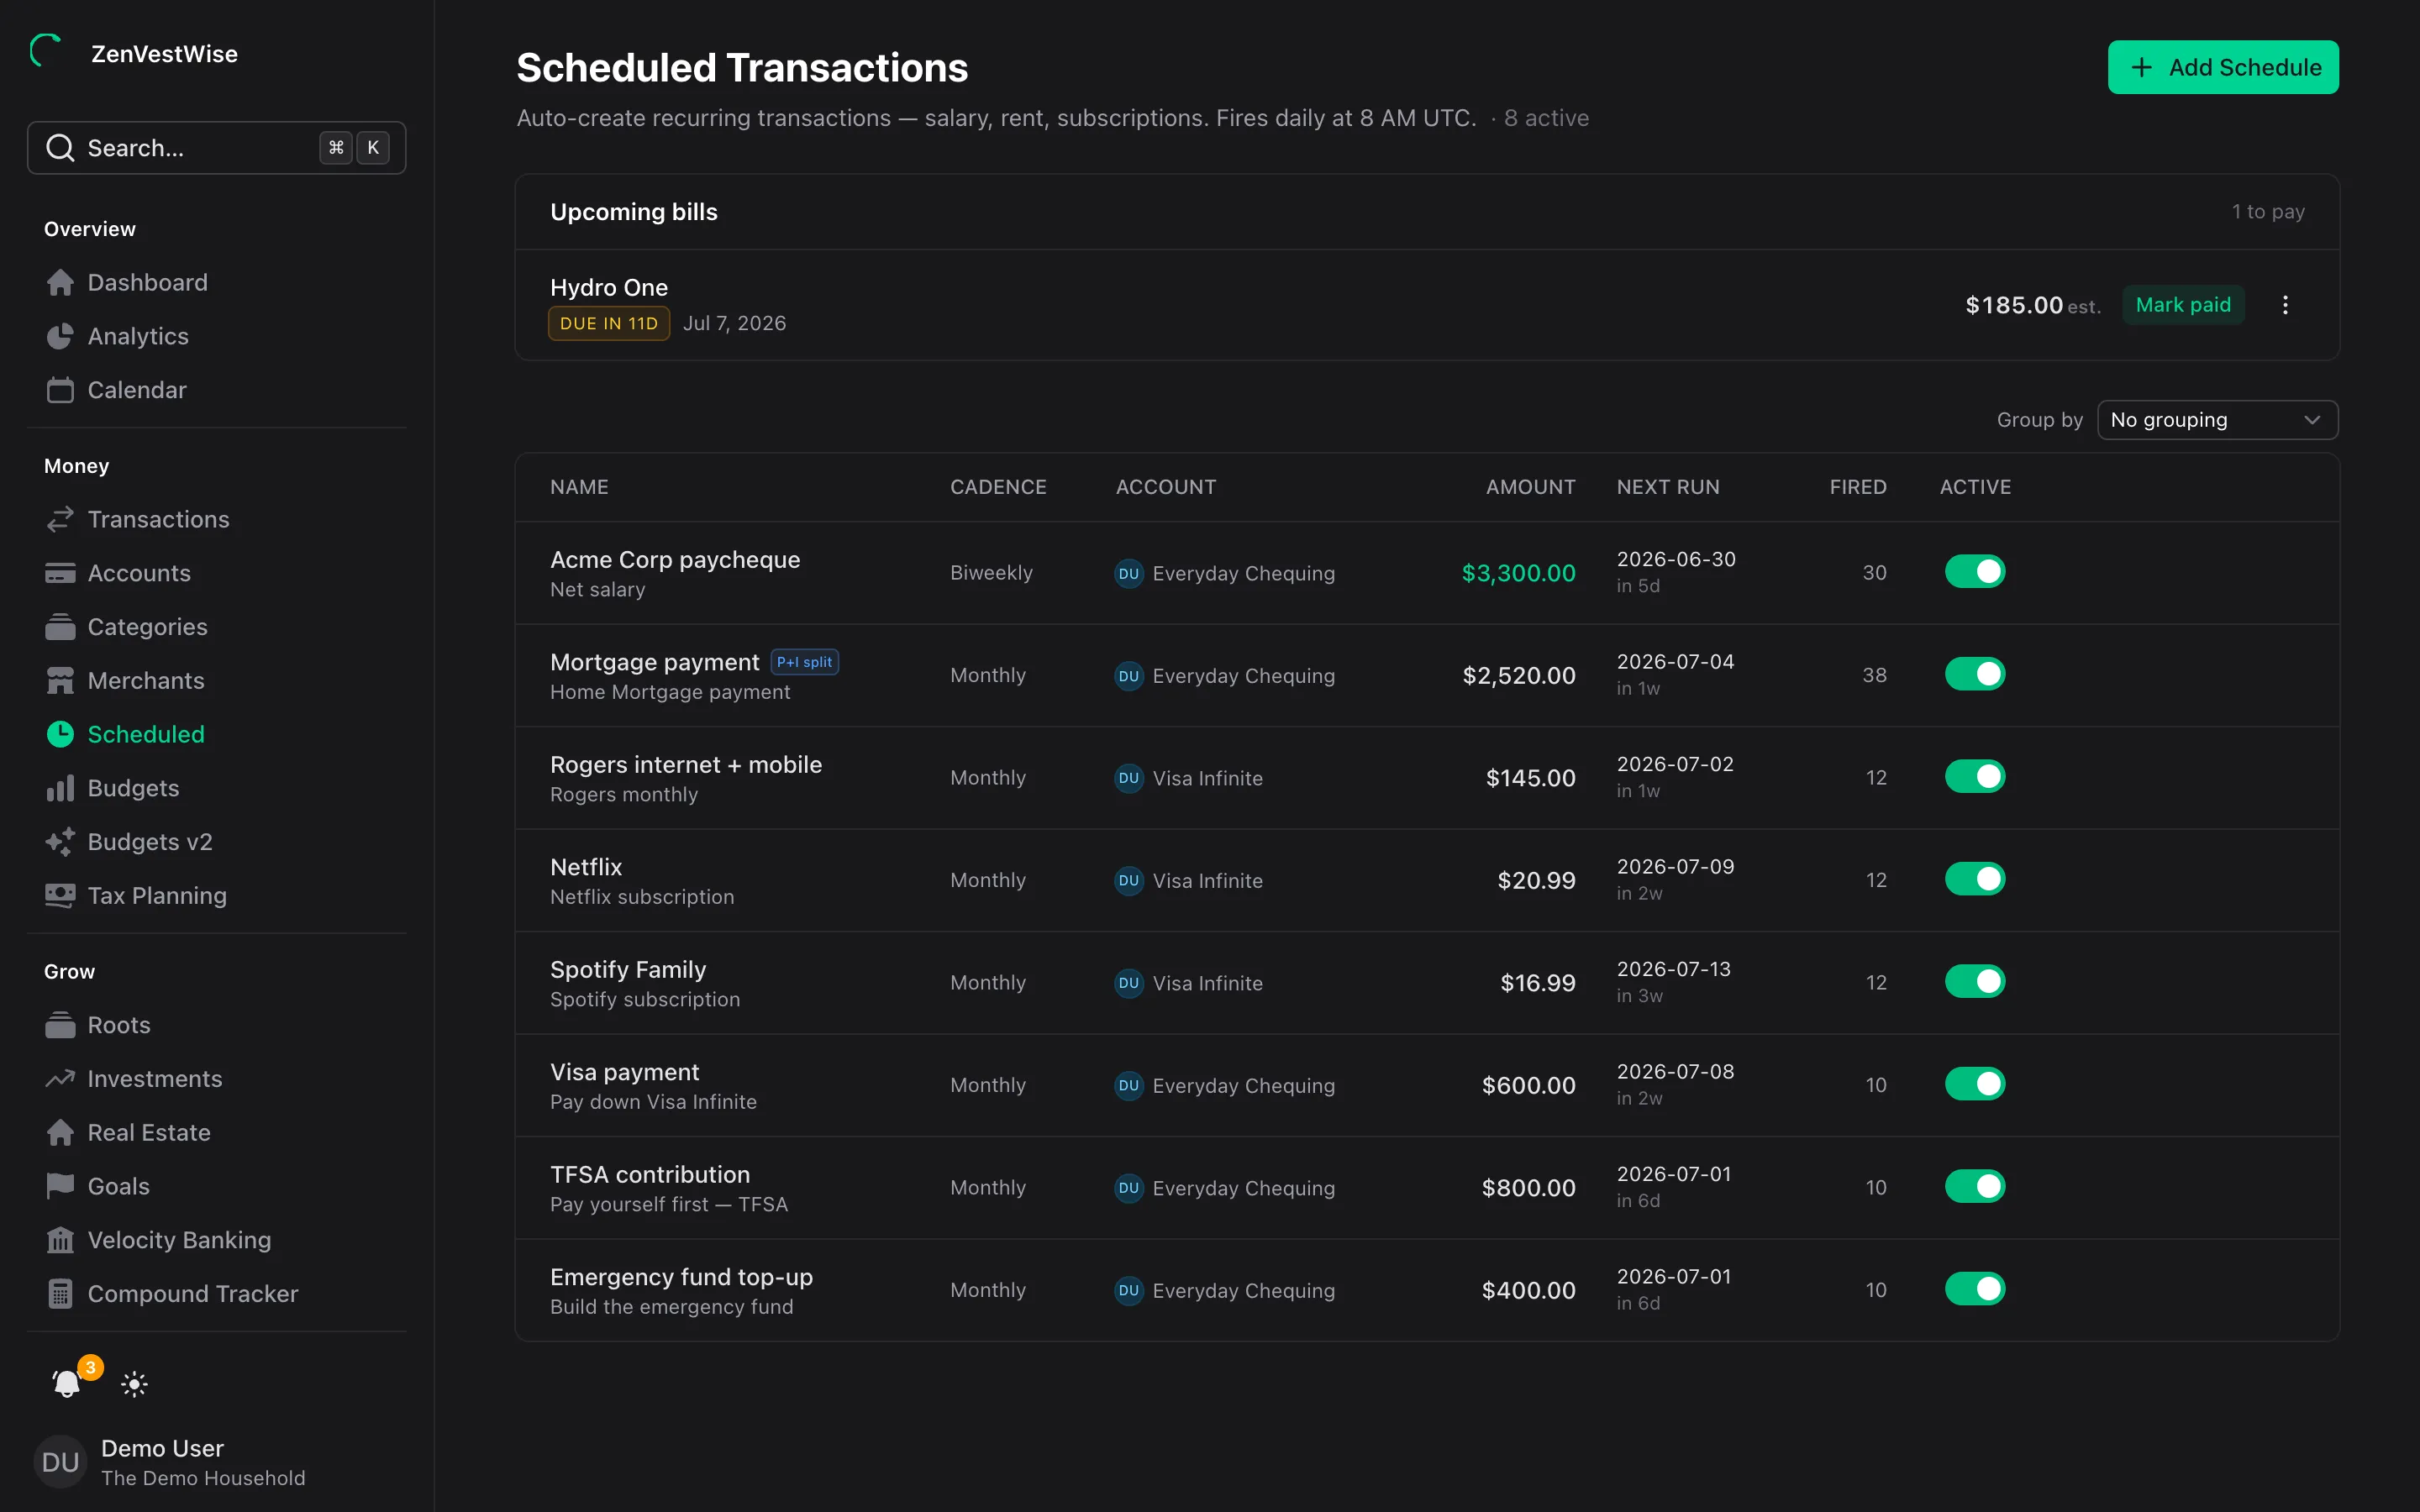Navigate to Budgets v2
The width and height of the screenshot is (2420, 1512).
[216, 842]
